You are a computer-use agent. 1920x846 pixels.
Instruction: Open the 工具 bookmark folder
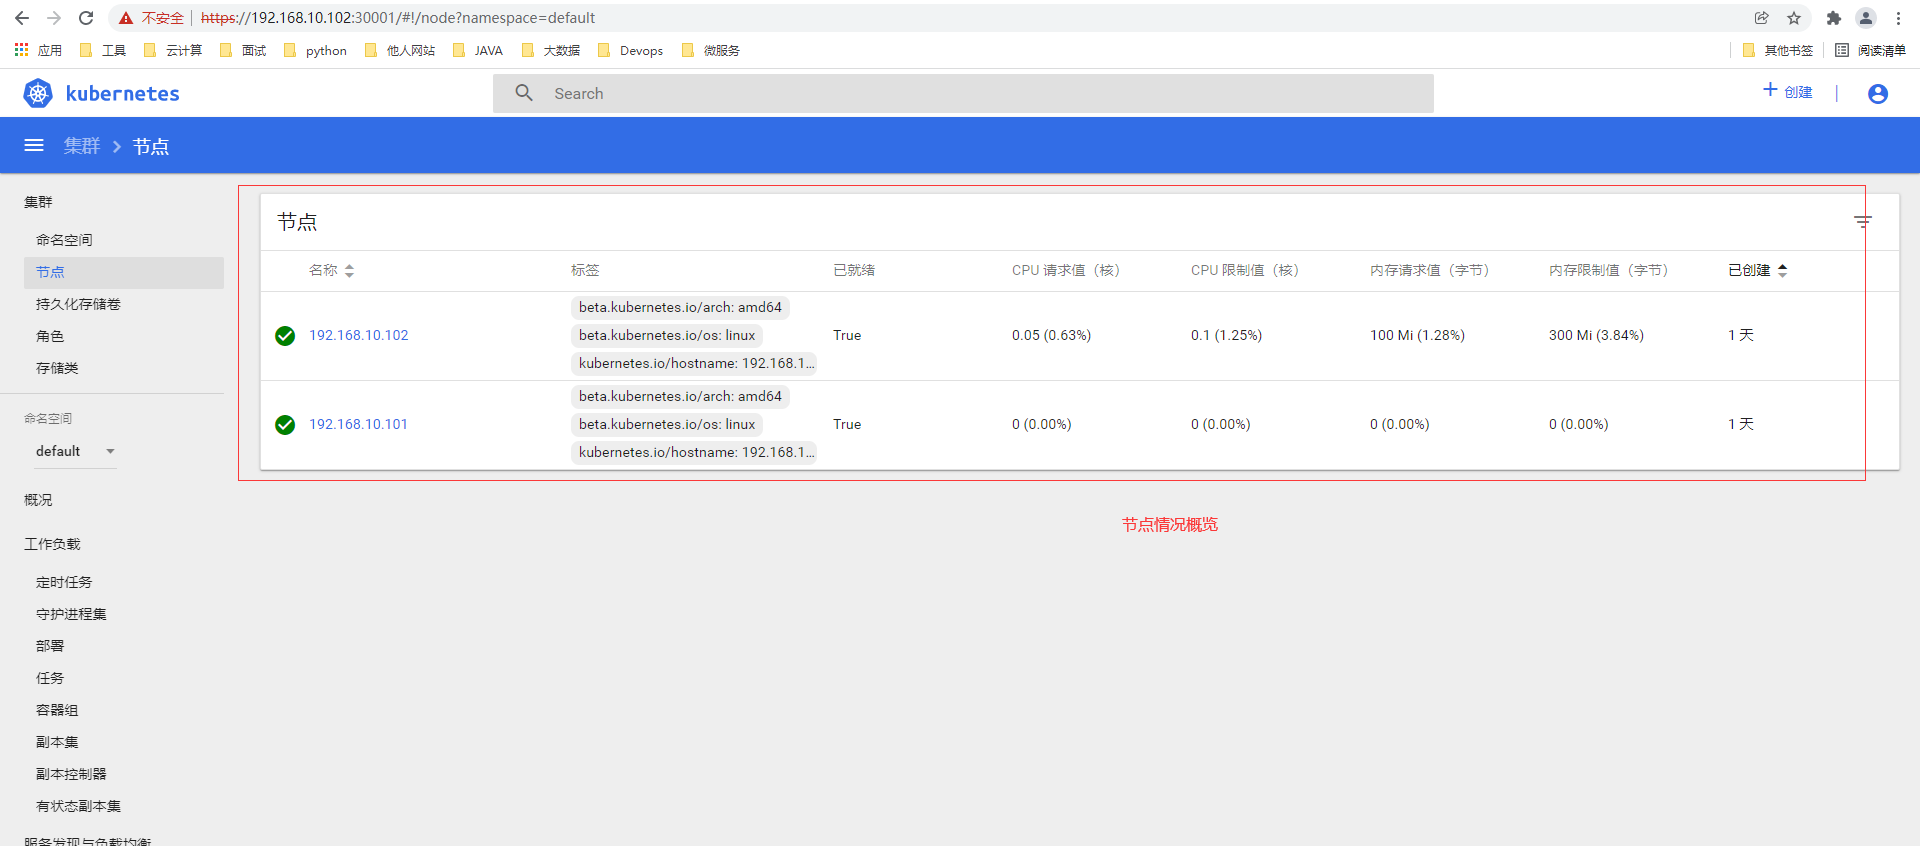[103, 50]
